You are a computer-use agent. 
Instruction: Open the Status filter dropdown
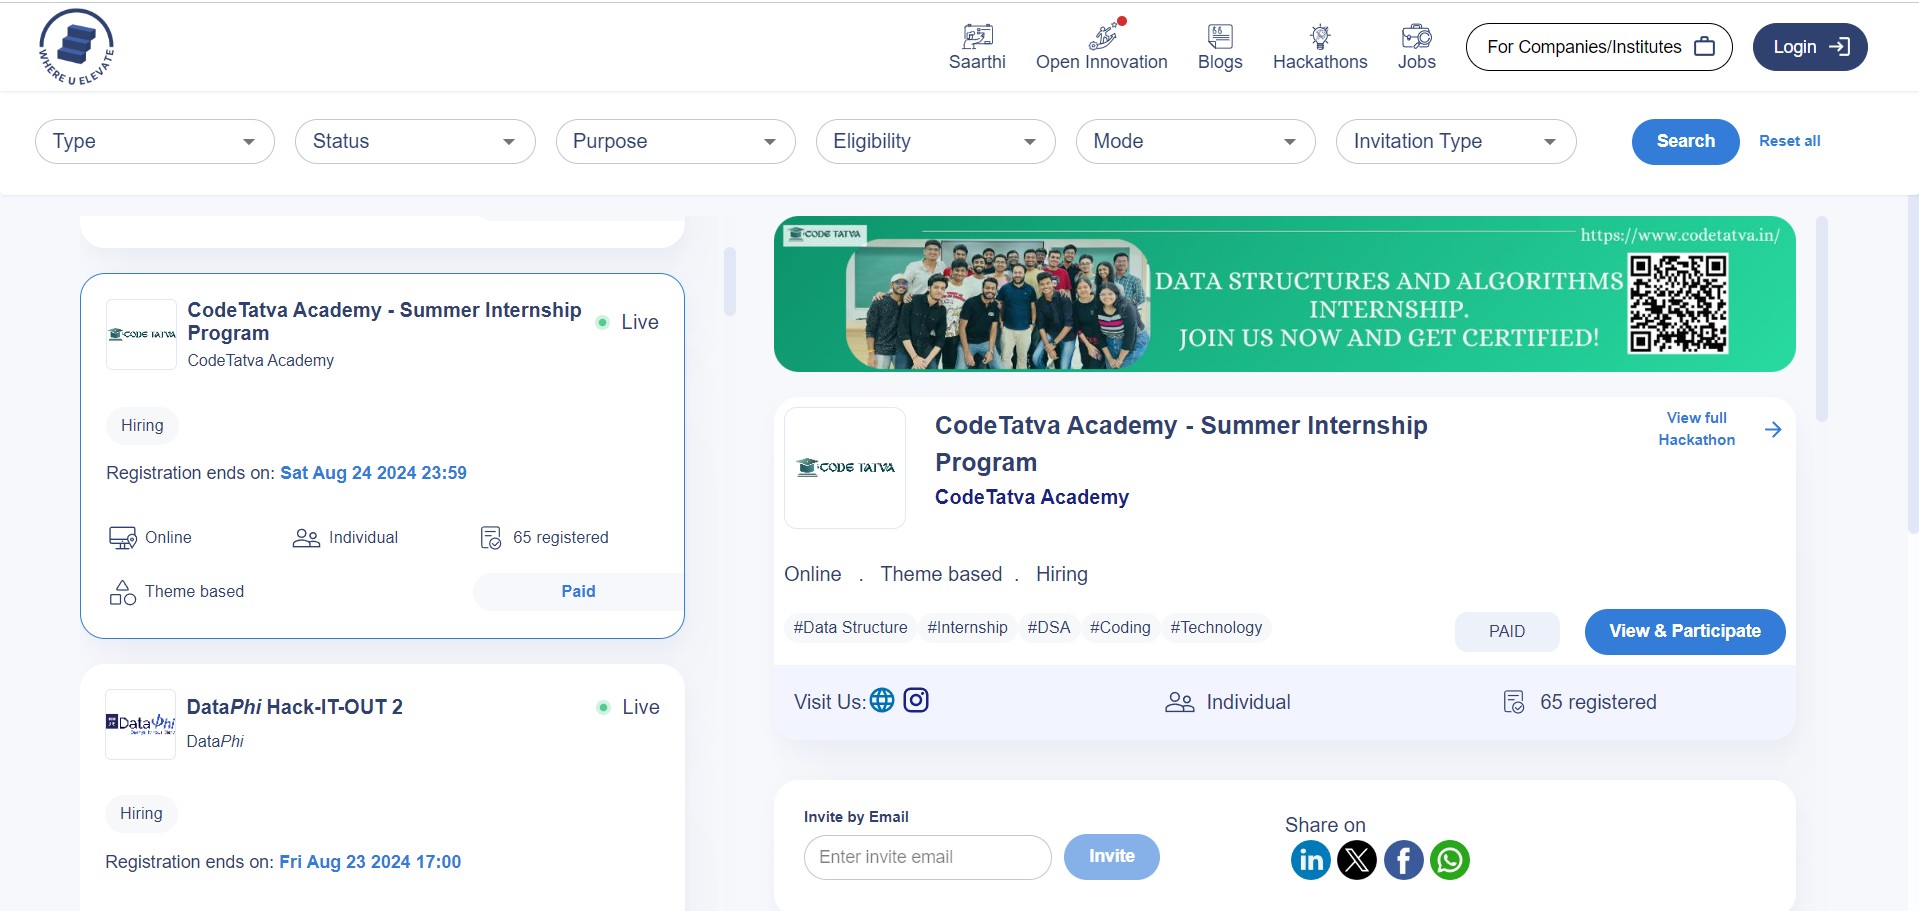[415, 141]
